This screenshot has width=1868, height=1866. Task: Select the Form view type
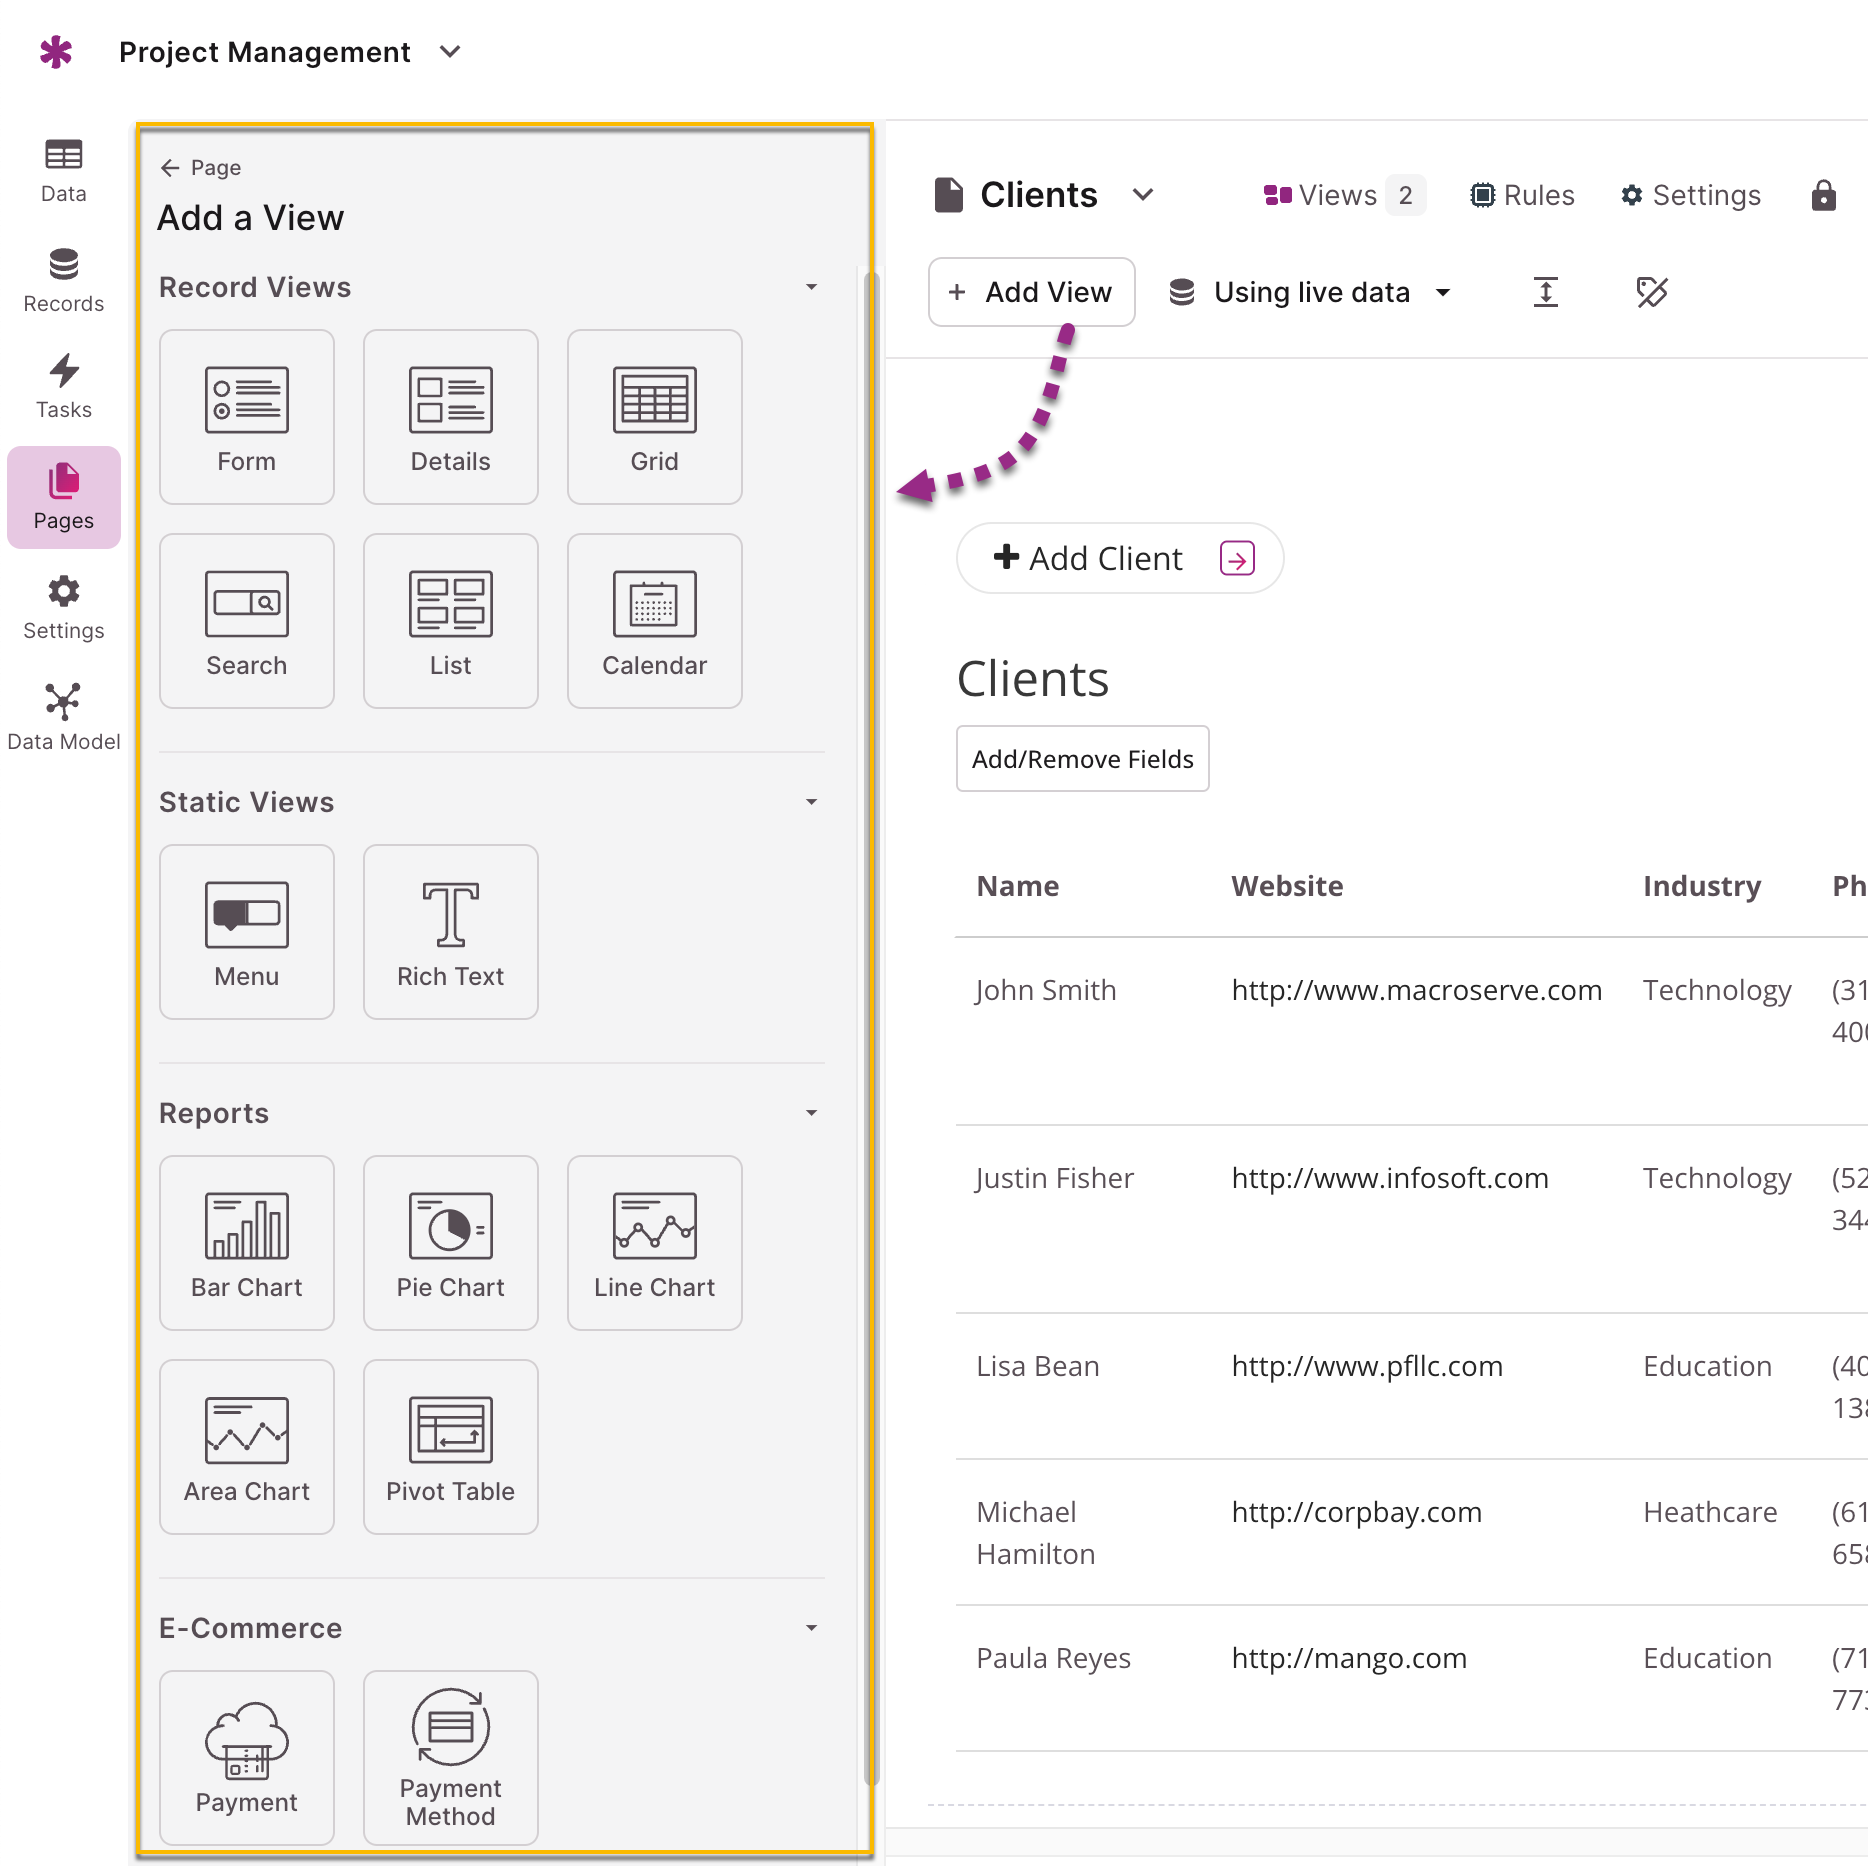(247, 417)
